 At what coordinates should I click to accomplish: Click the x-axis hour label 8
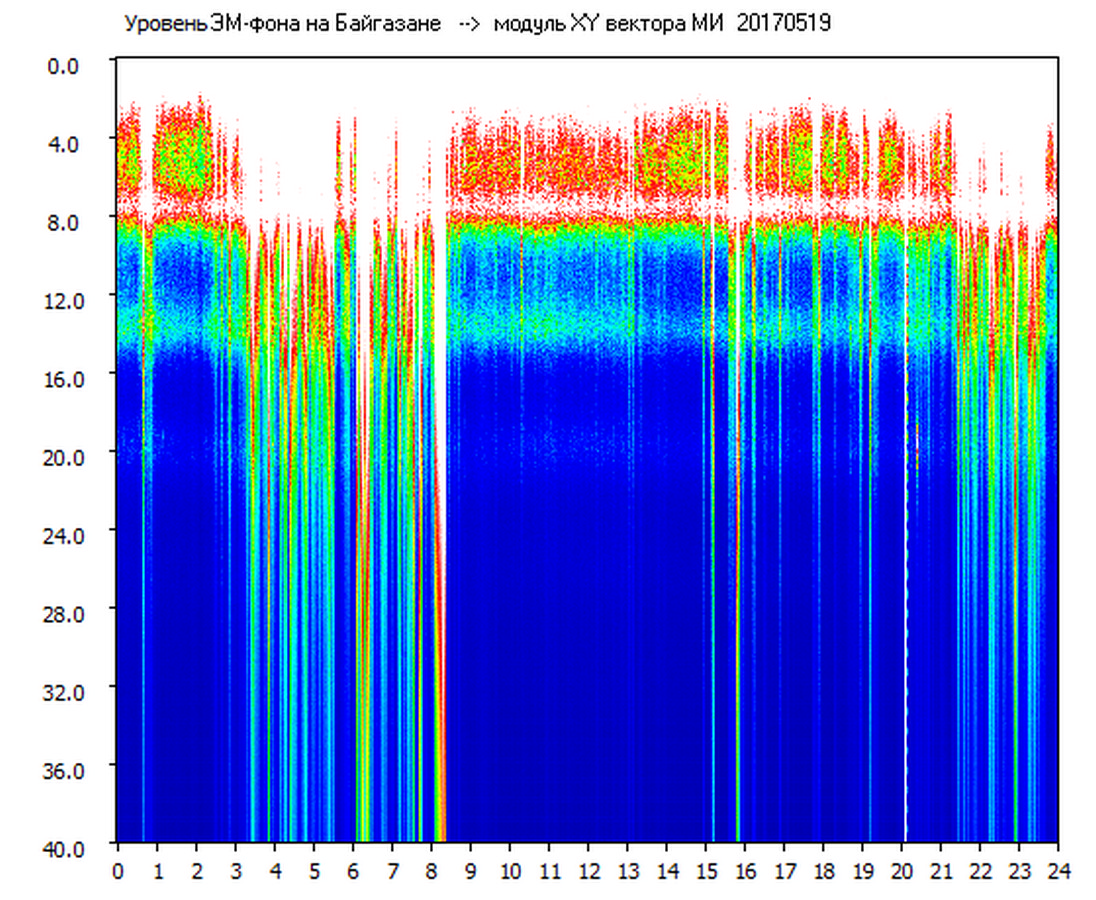click(x=431, y=870)
